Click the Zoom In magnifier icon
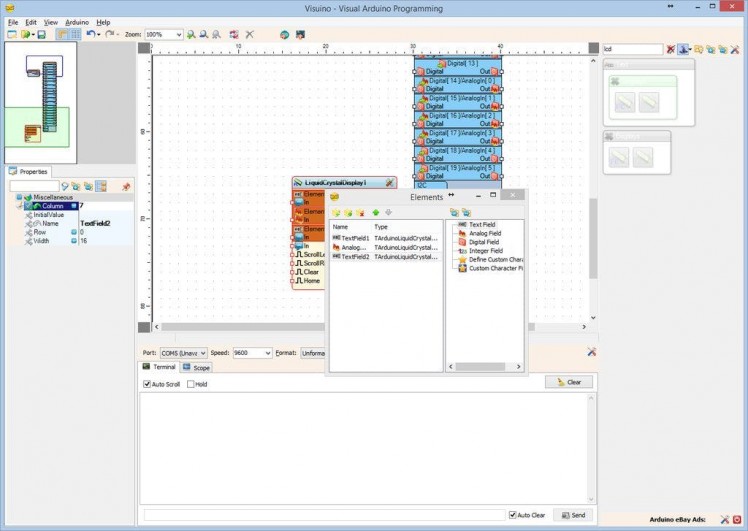The height and width of the screenshot is (531, 748). point(191,34)
